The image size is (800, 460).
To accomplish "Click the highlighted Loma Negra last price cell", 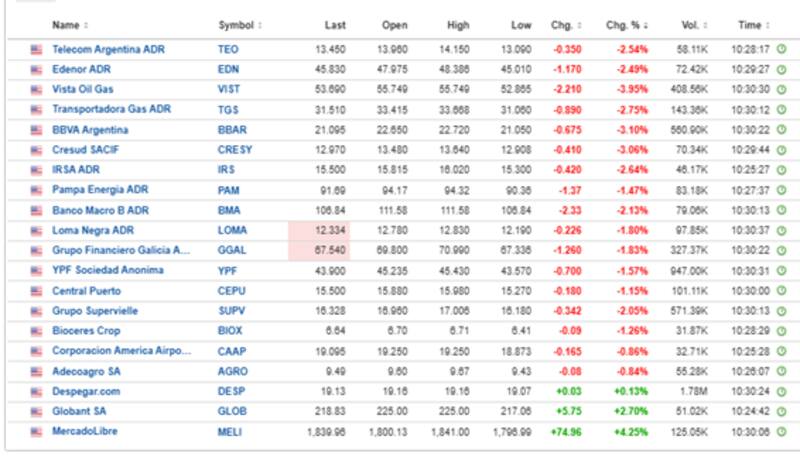I will [x=320, y=230].
